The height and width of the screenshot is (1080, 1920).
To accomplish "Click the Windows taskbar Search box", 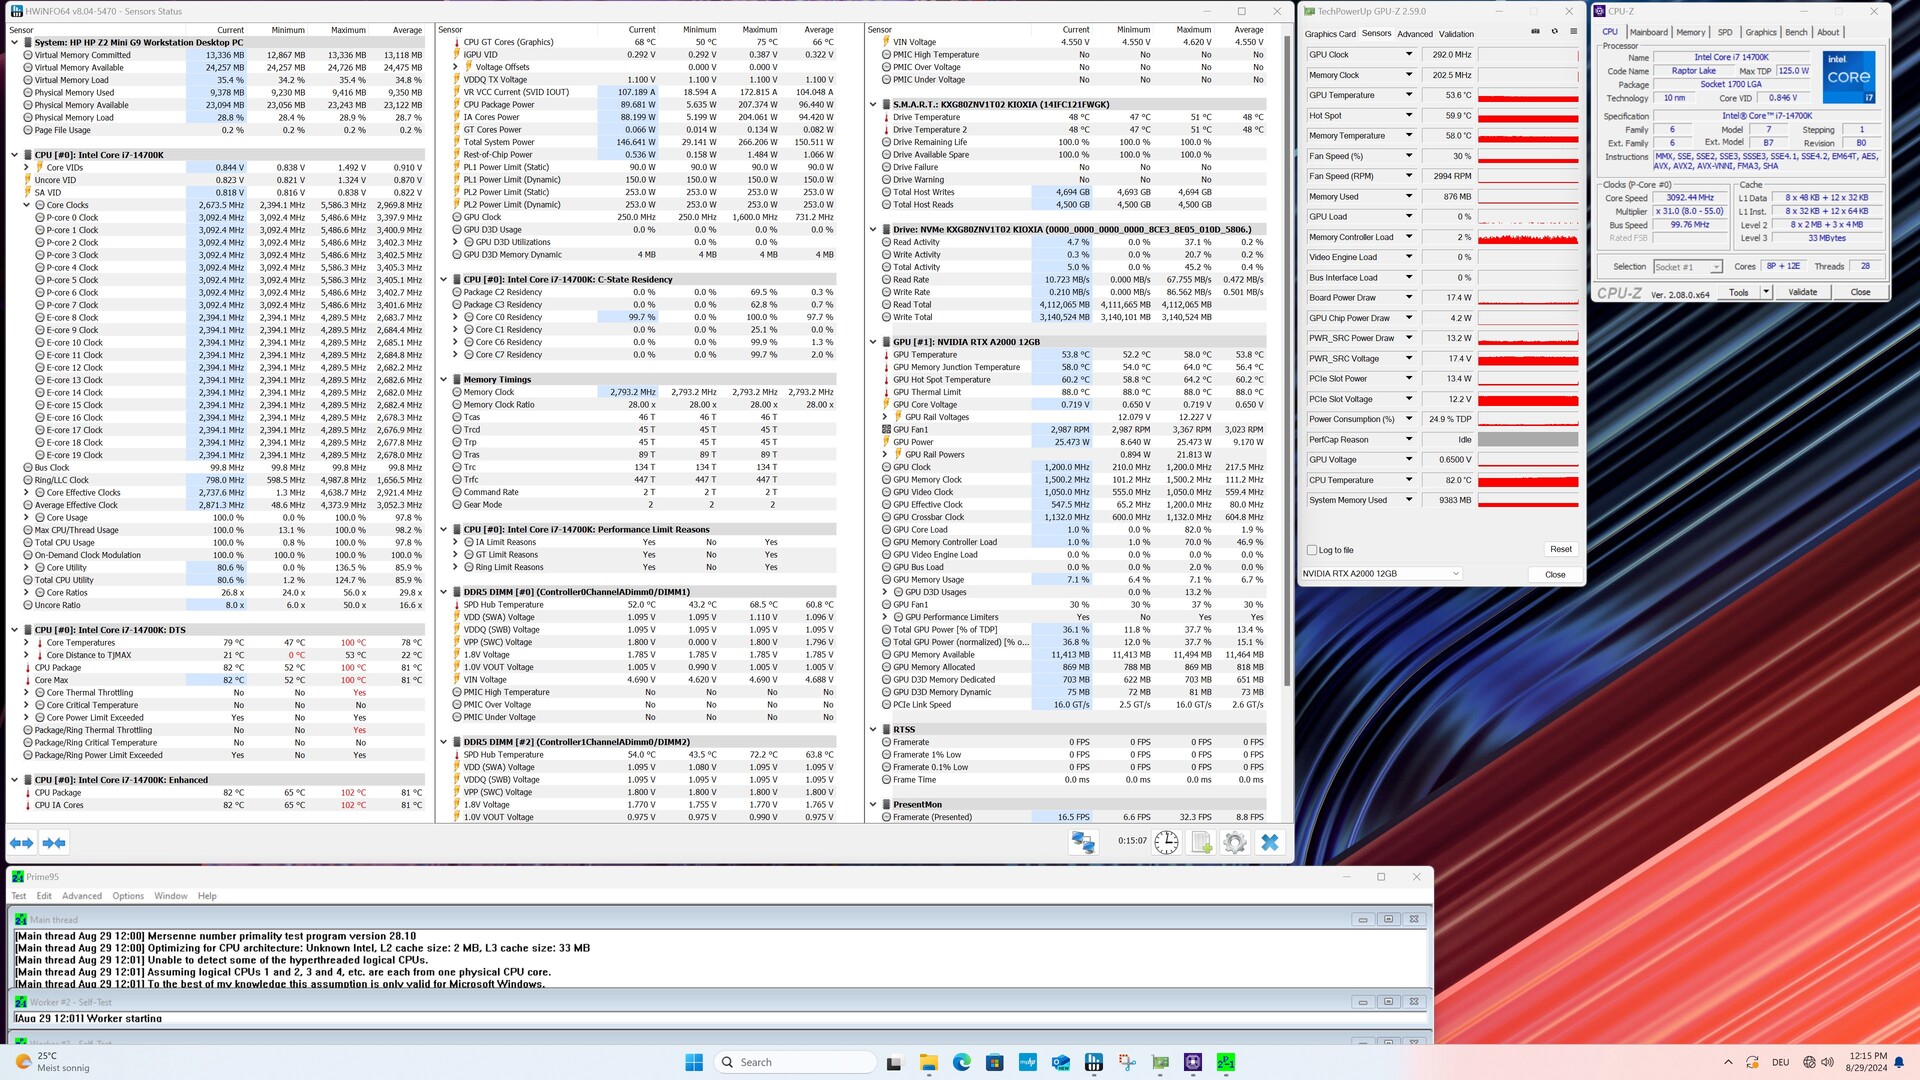I will (795, 1062).
